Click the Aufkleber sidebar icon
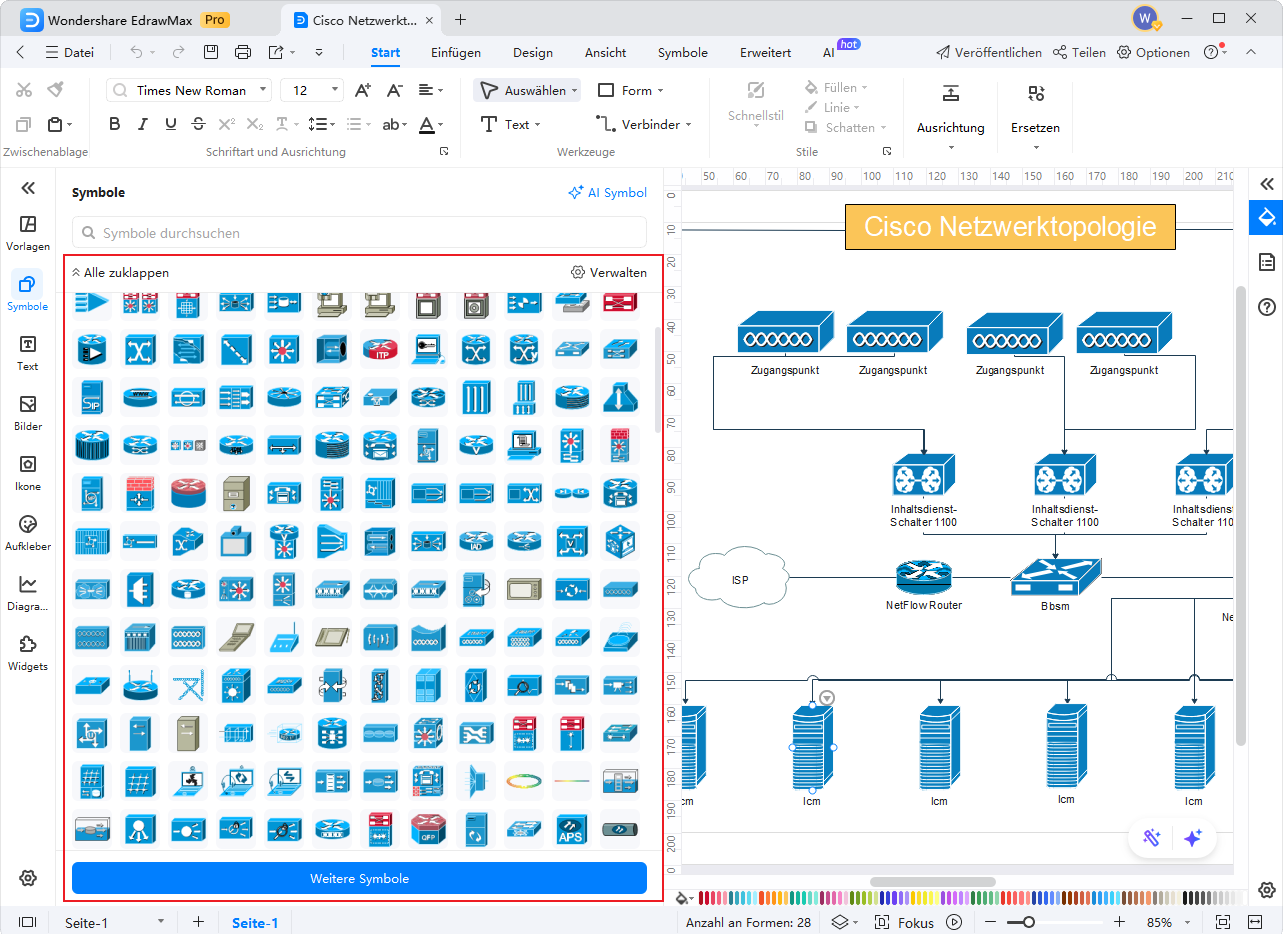Image resolution: width=1283 pixels, height=934 pixels. pyautogui.click(x=28, y=533)
